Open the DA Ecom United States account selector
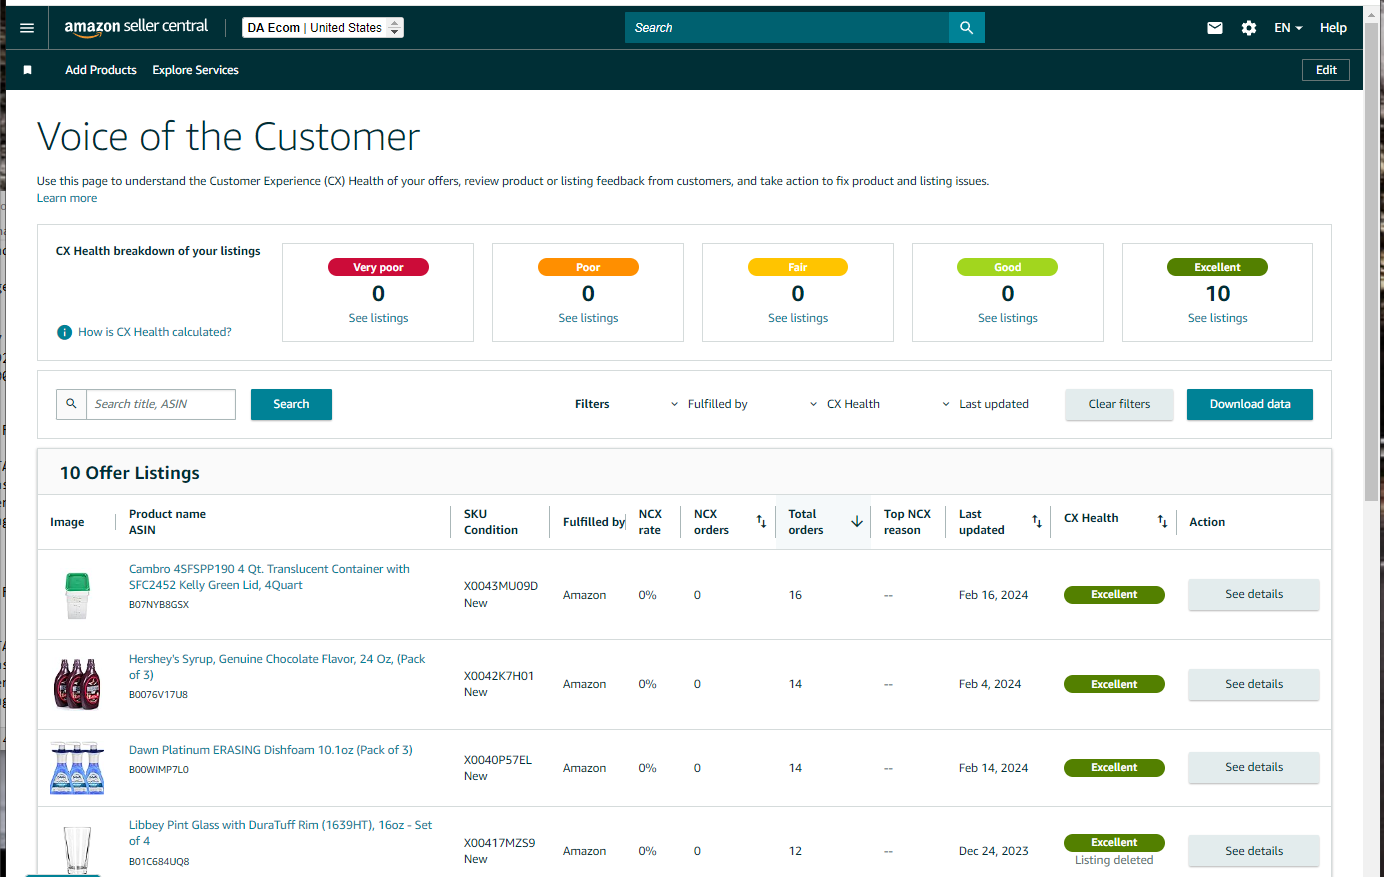Screen dimensions: 1384x877 [x=323, y=28]
